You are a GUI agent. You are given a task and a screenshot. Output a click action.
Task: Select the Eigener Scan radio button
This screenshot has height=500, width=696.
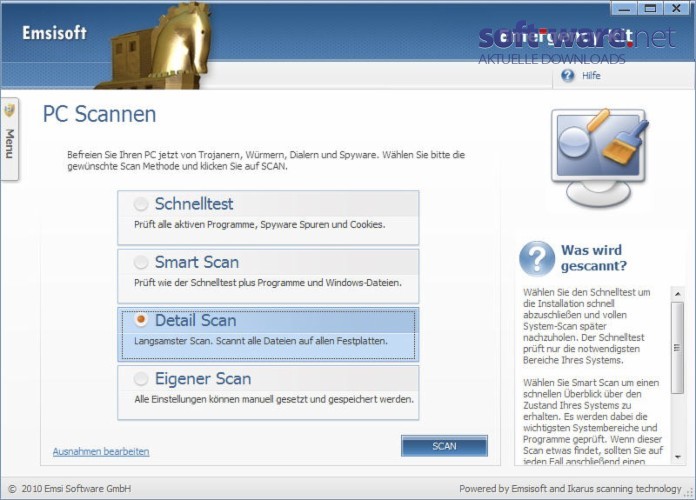(141, 379)
